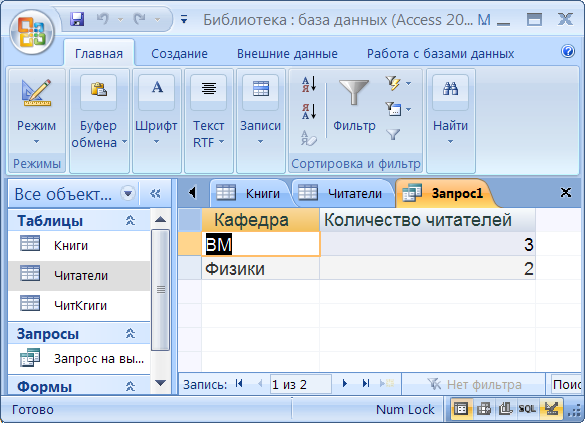Click the record number box 1 из 2
The height and width of the screenshot is (423, 585).
tap(301, 384)
